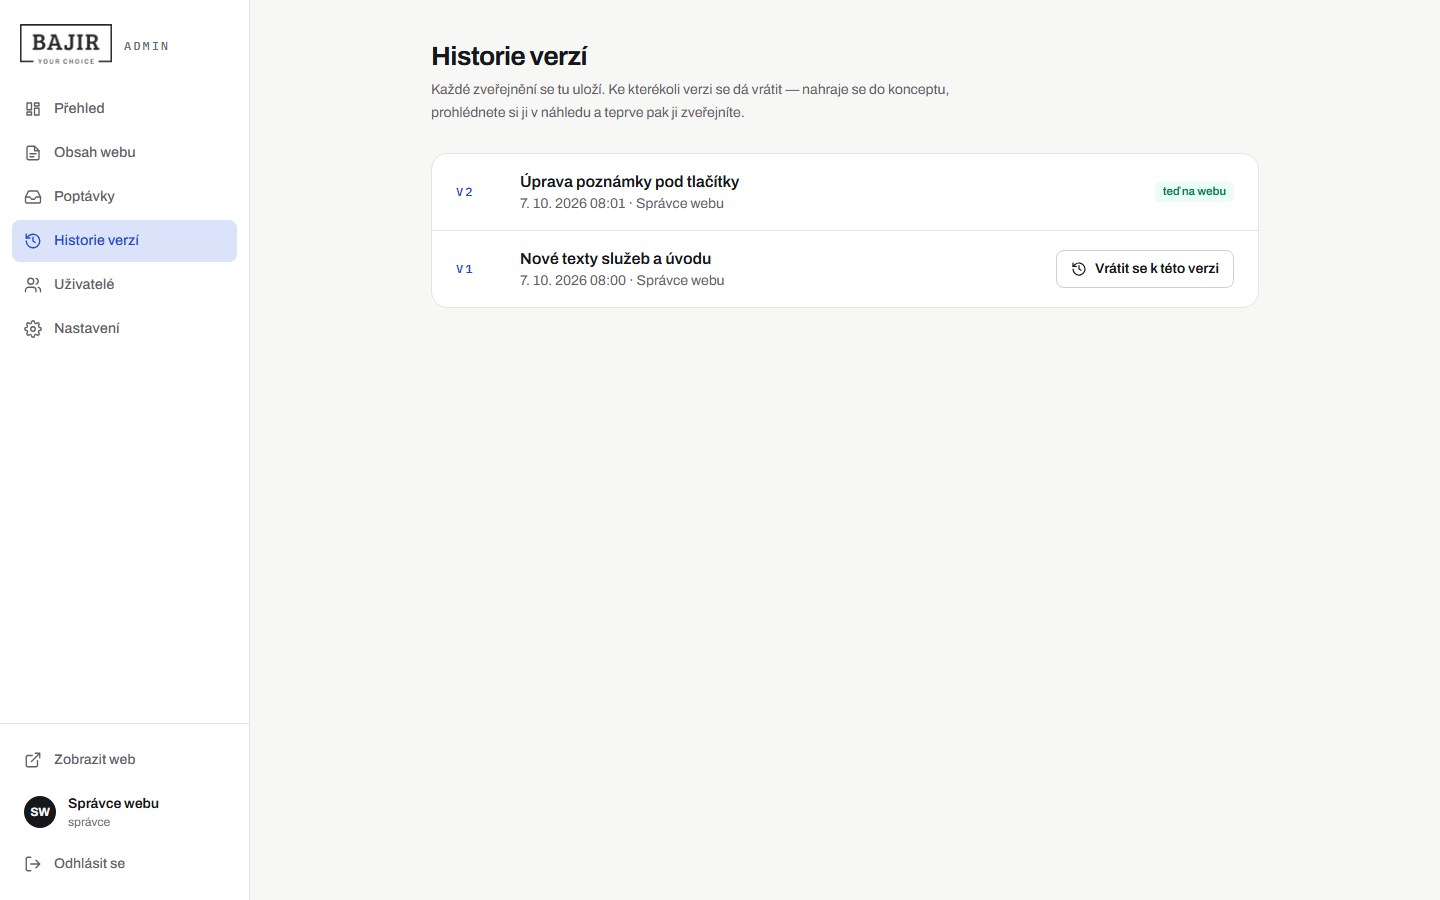
Task: Go to the Obsah webu section
Action: 124,153
